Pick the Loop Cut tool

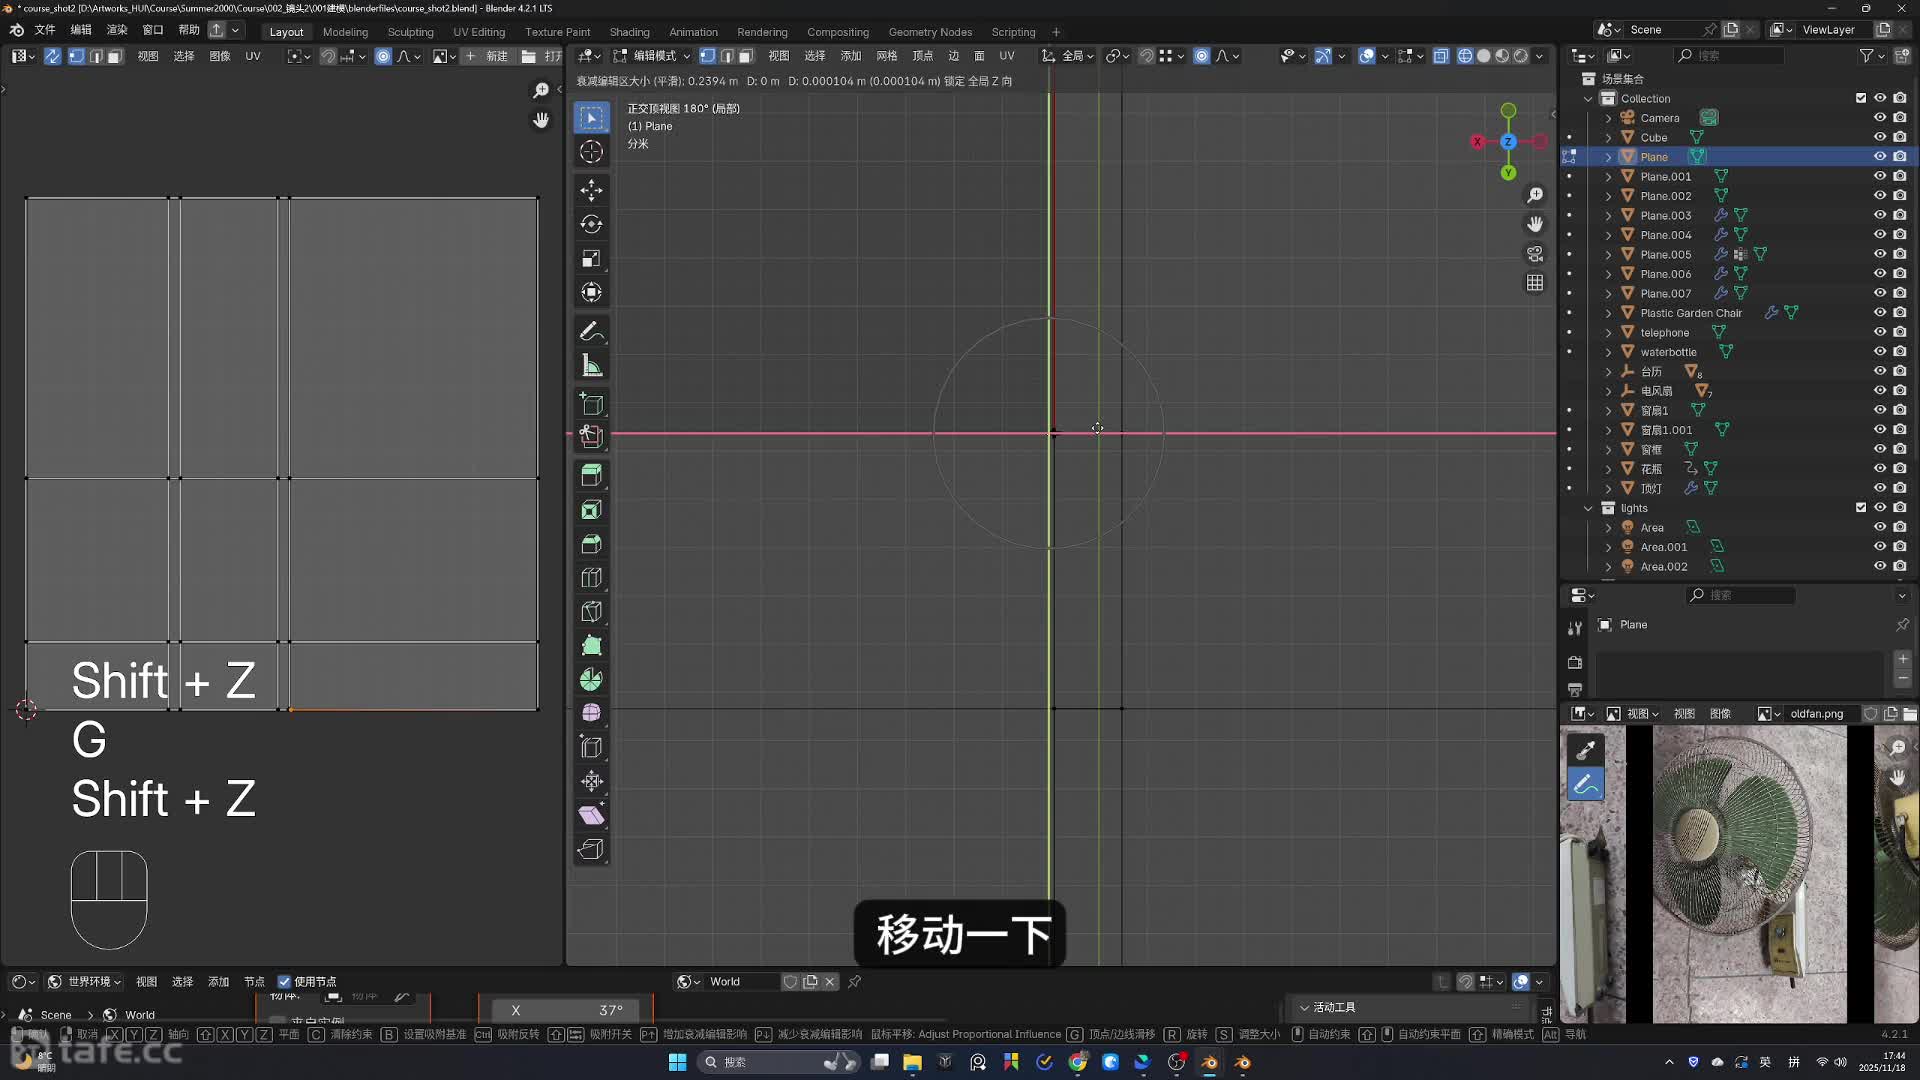click(x=591, y=578)
